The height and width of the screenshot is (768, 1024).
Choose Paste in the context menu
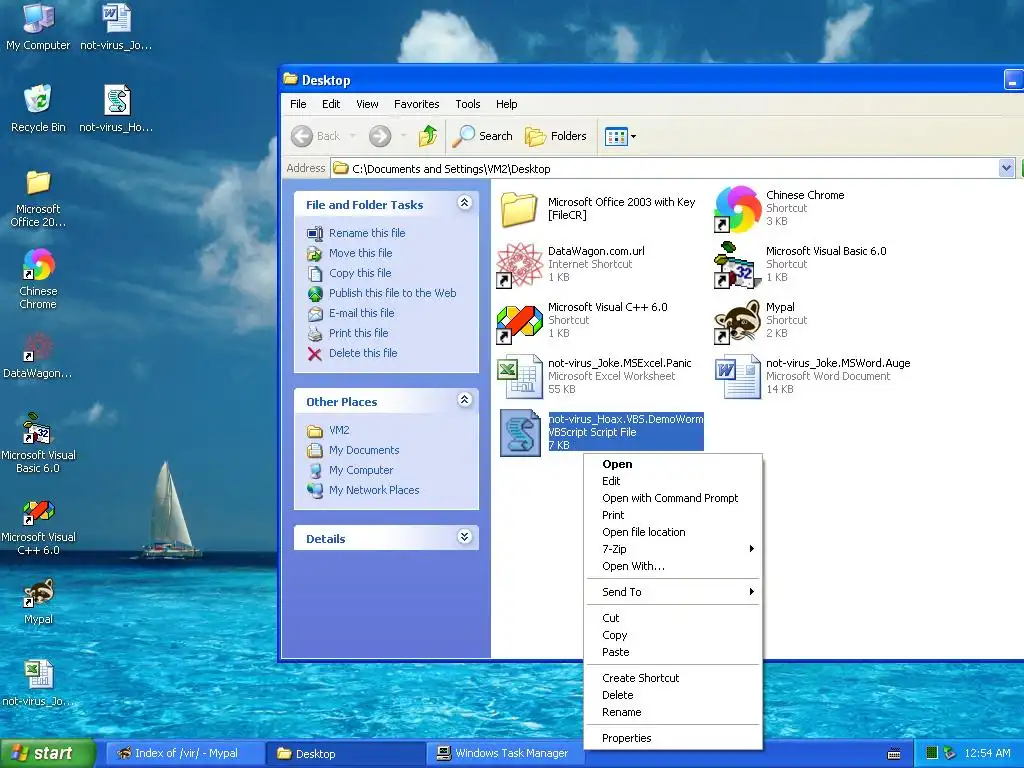pos(673,652)
